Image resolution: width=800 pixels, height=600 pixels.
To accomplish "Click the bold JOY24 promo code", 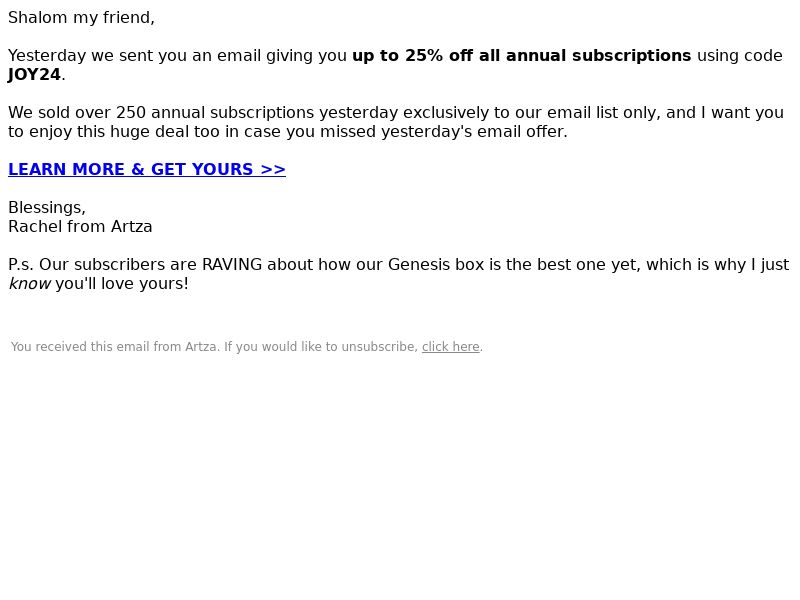I will (x=34, y=74).
